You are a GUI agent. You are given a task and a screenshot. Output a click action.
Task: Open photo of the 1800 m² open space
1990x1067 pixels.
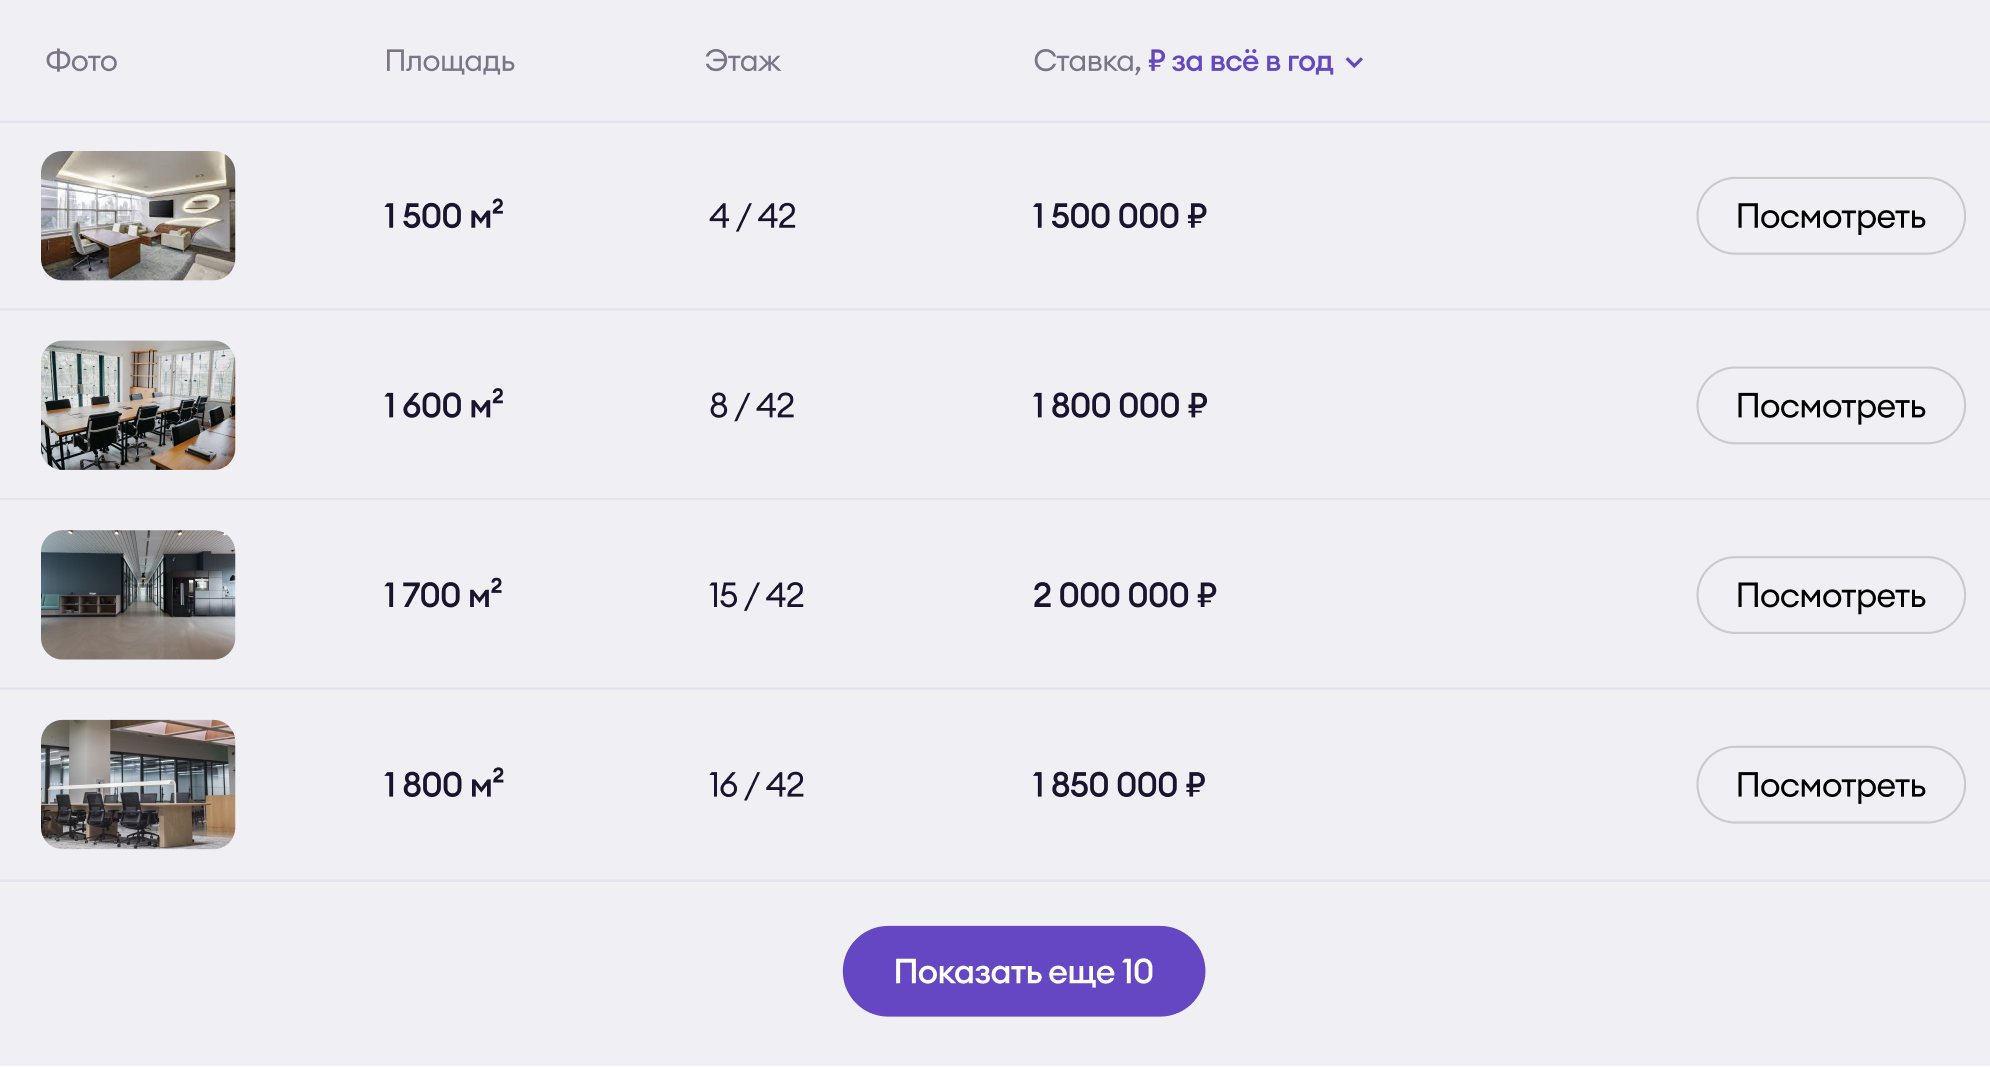point(138,784)
